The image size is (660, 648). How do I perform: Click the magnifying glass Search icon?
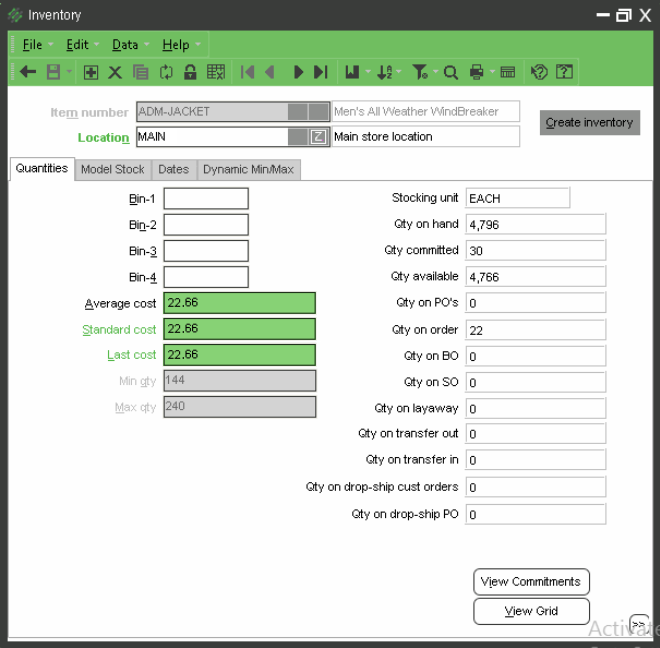pos(450,72)
